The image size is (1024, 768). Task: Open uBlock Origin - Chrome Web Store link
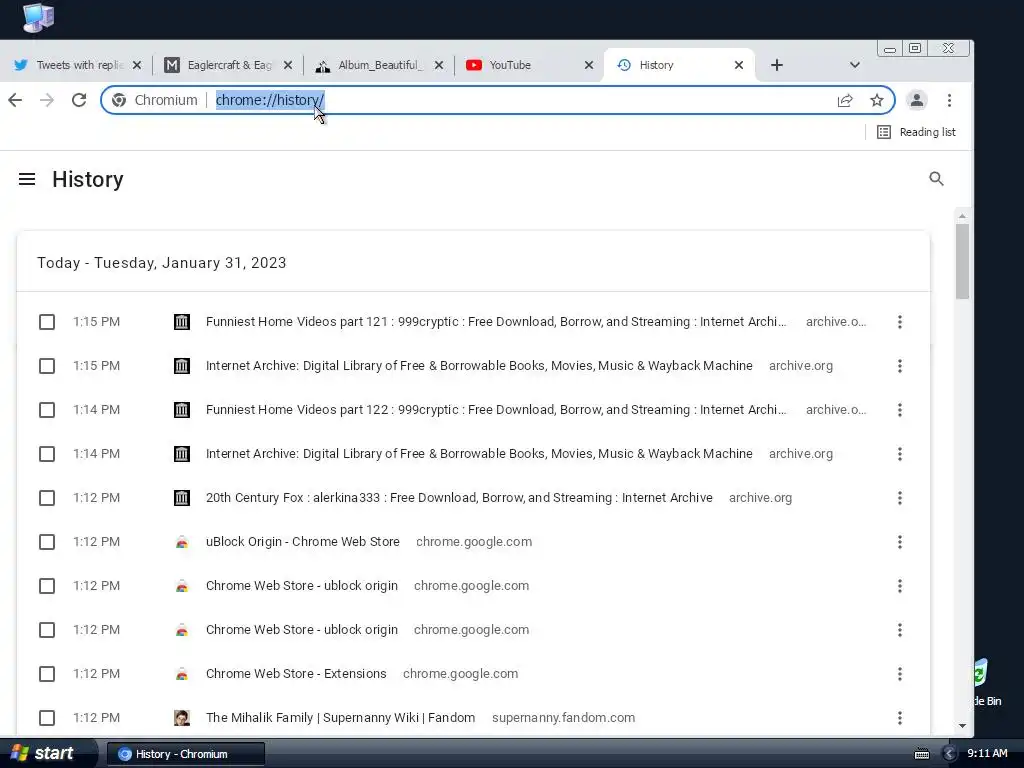(x=302, y=542)
